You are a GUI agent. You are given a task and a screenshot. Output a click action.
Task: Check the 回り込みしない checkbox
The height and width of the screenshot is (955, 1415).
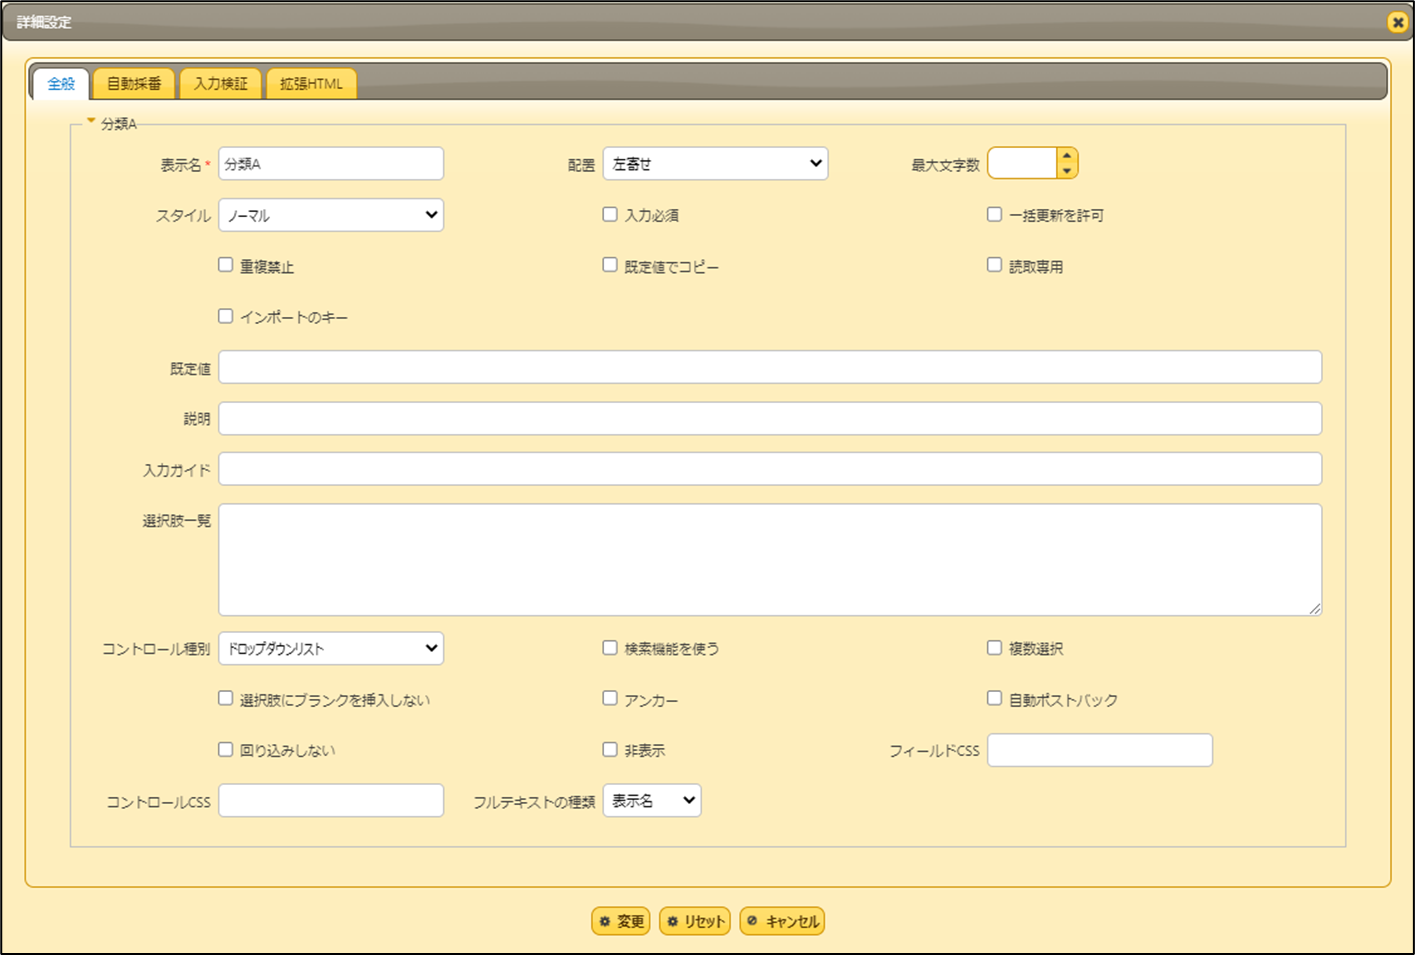[x=226, y=749]
